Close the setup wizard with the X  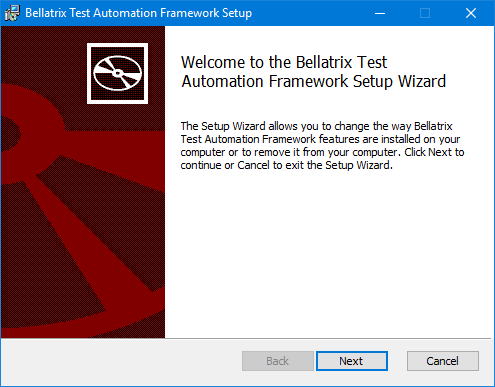[x=471, y=13]
